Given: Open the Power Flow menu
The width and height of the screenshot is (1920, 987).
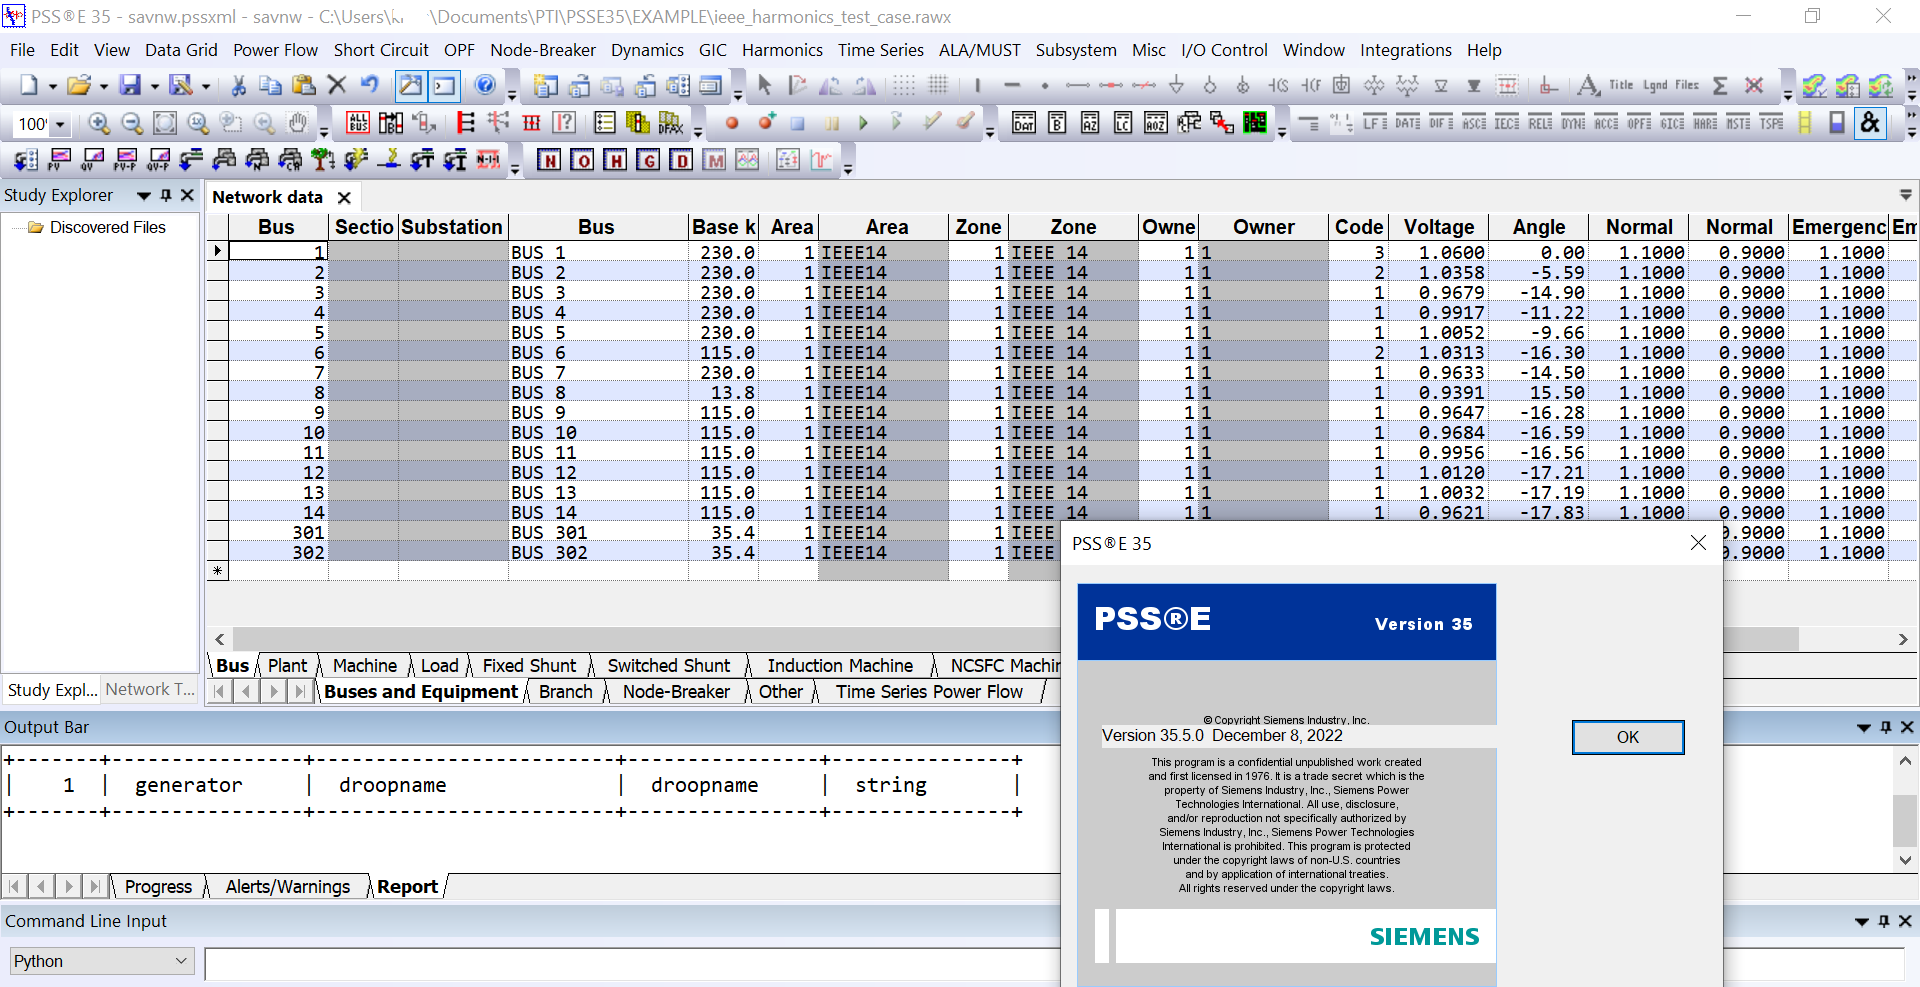Looking at the screenshot, I should (275, 50).
